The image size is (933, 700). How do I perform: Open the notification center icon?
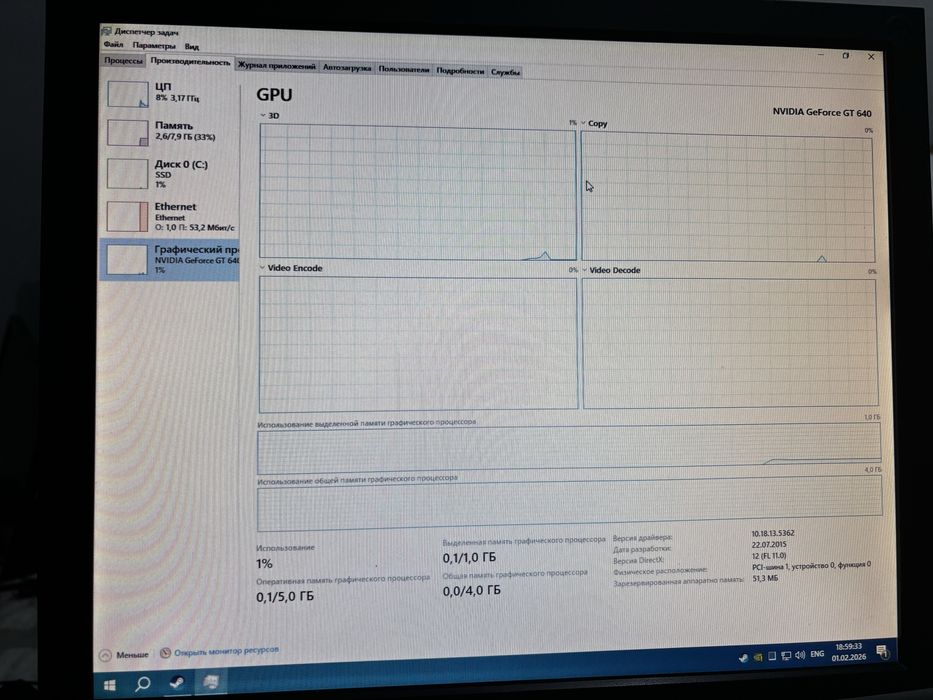[x=882, y=651]
